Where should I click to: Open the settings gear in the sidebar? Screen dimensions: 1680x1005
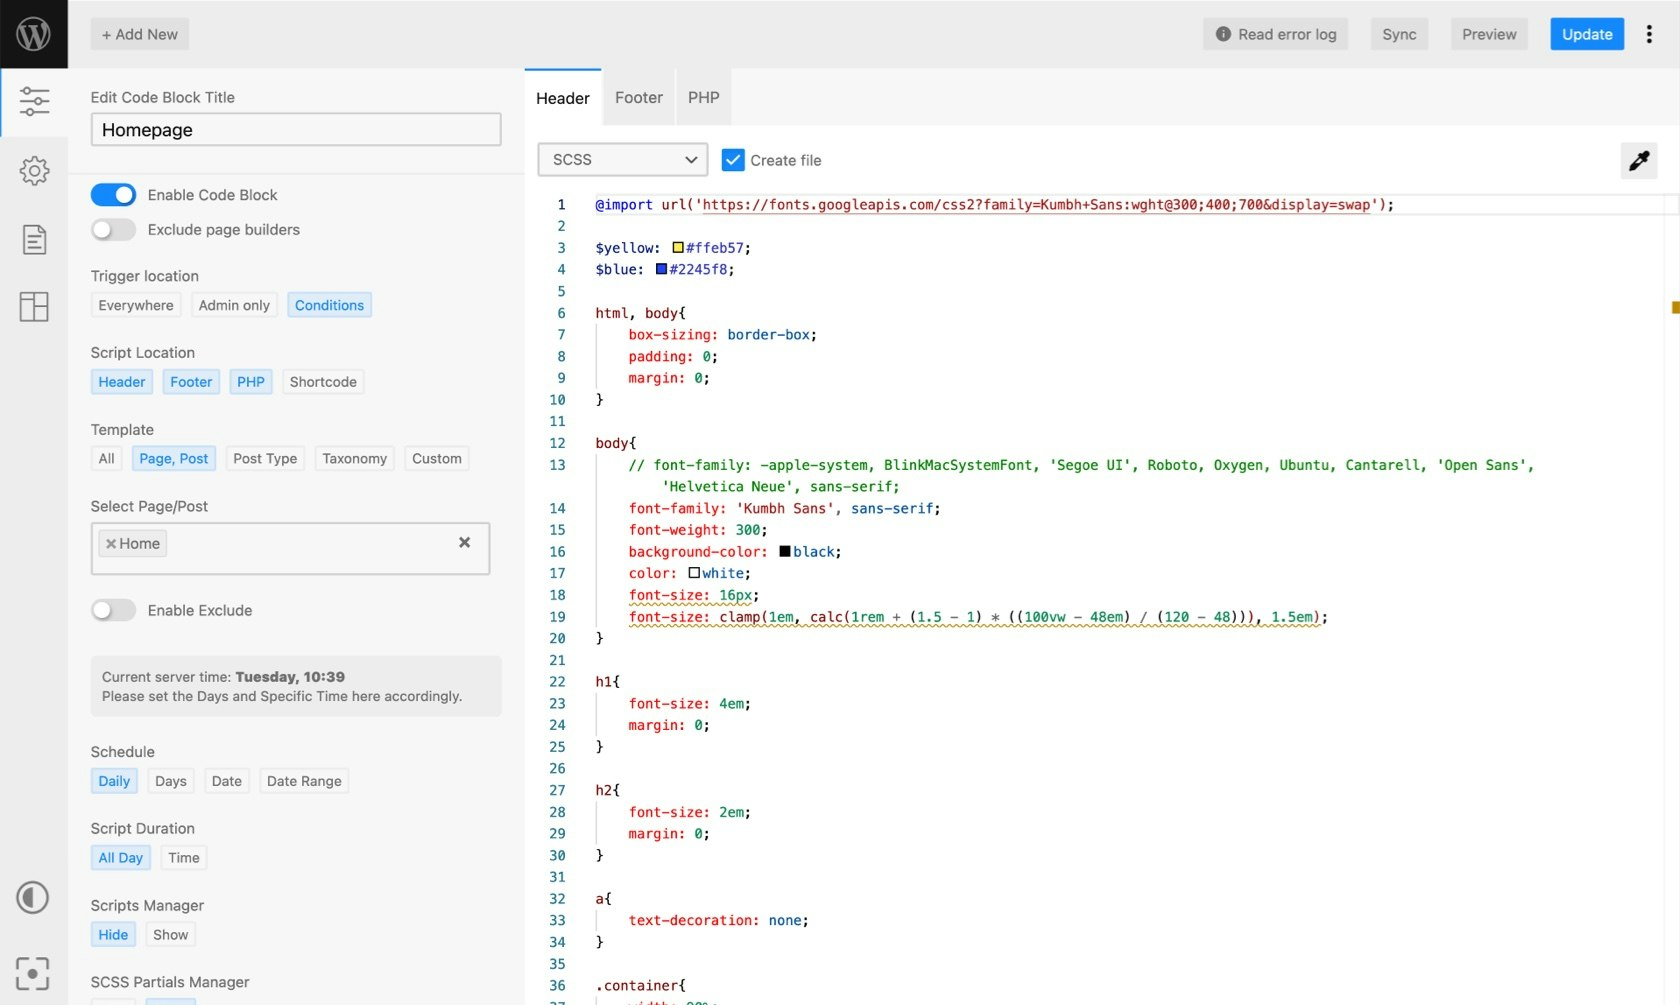click(x=34, y=170)
